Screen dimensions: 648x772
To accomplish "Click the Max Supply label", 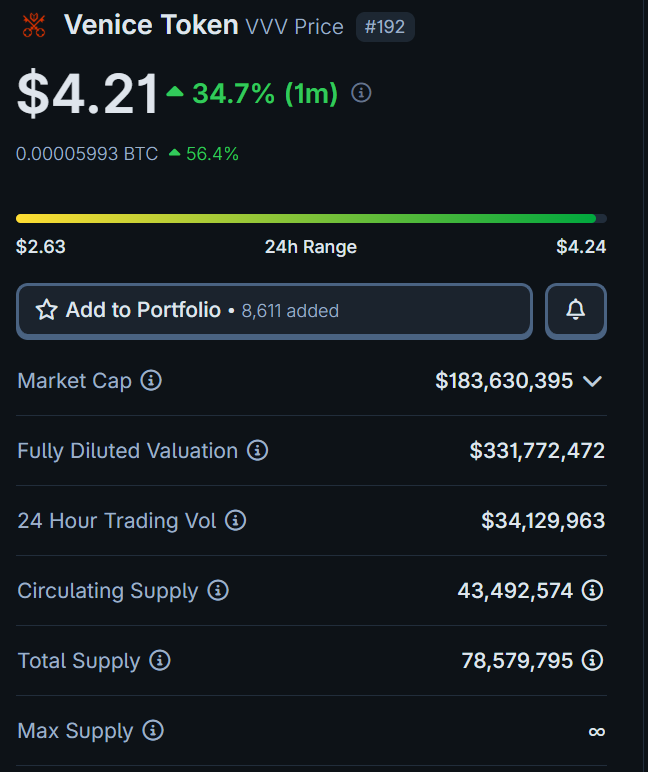I will (x=75, y=731).
